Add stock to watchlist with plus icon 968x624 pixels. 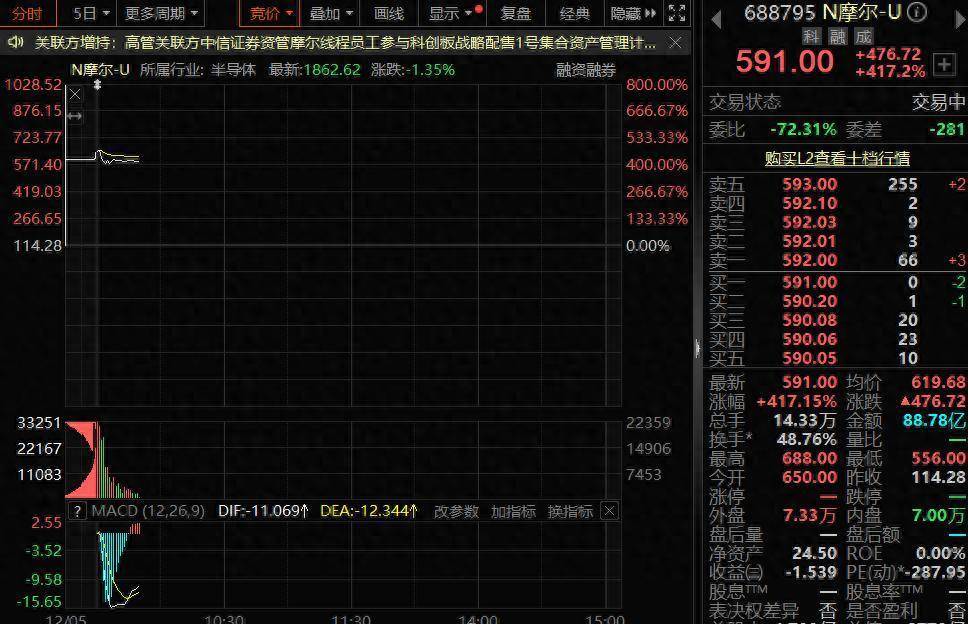(x=943, y=64)
